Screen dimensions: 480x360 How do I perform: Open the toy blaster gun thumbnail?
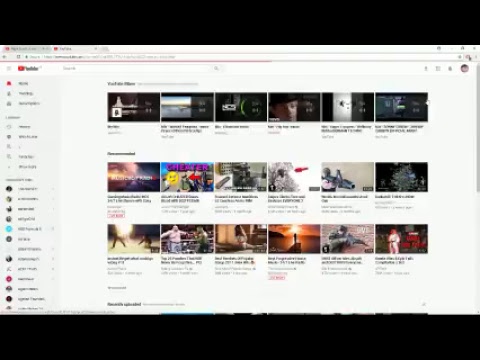click(x=347, y=177)
